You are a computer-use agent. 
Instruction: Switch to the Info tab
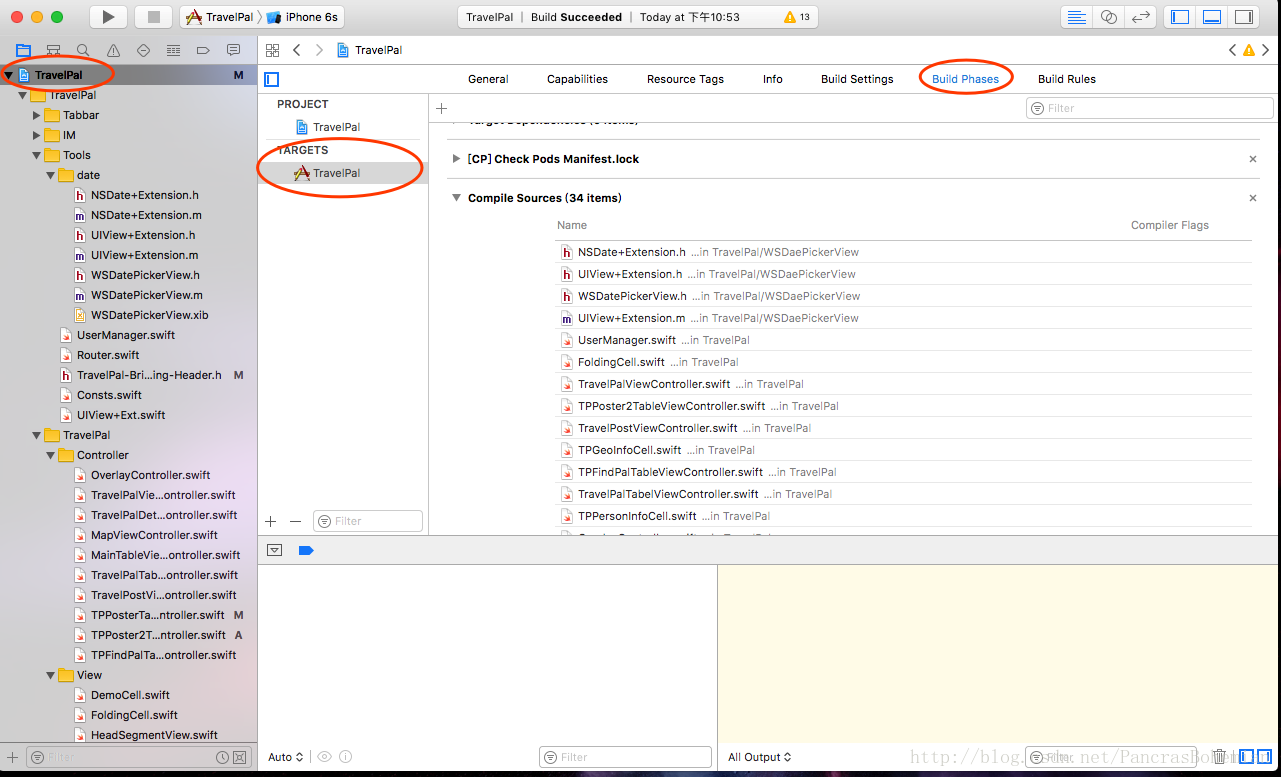click(x=773, y=79)
